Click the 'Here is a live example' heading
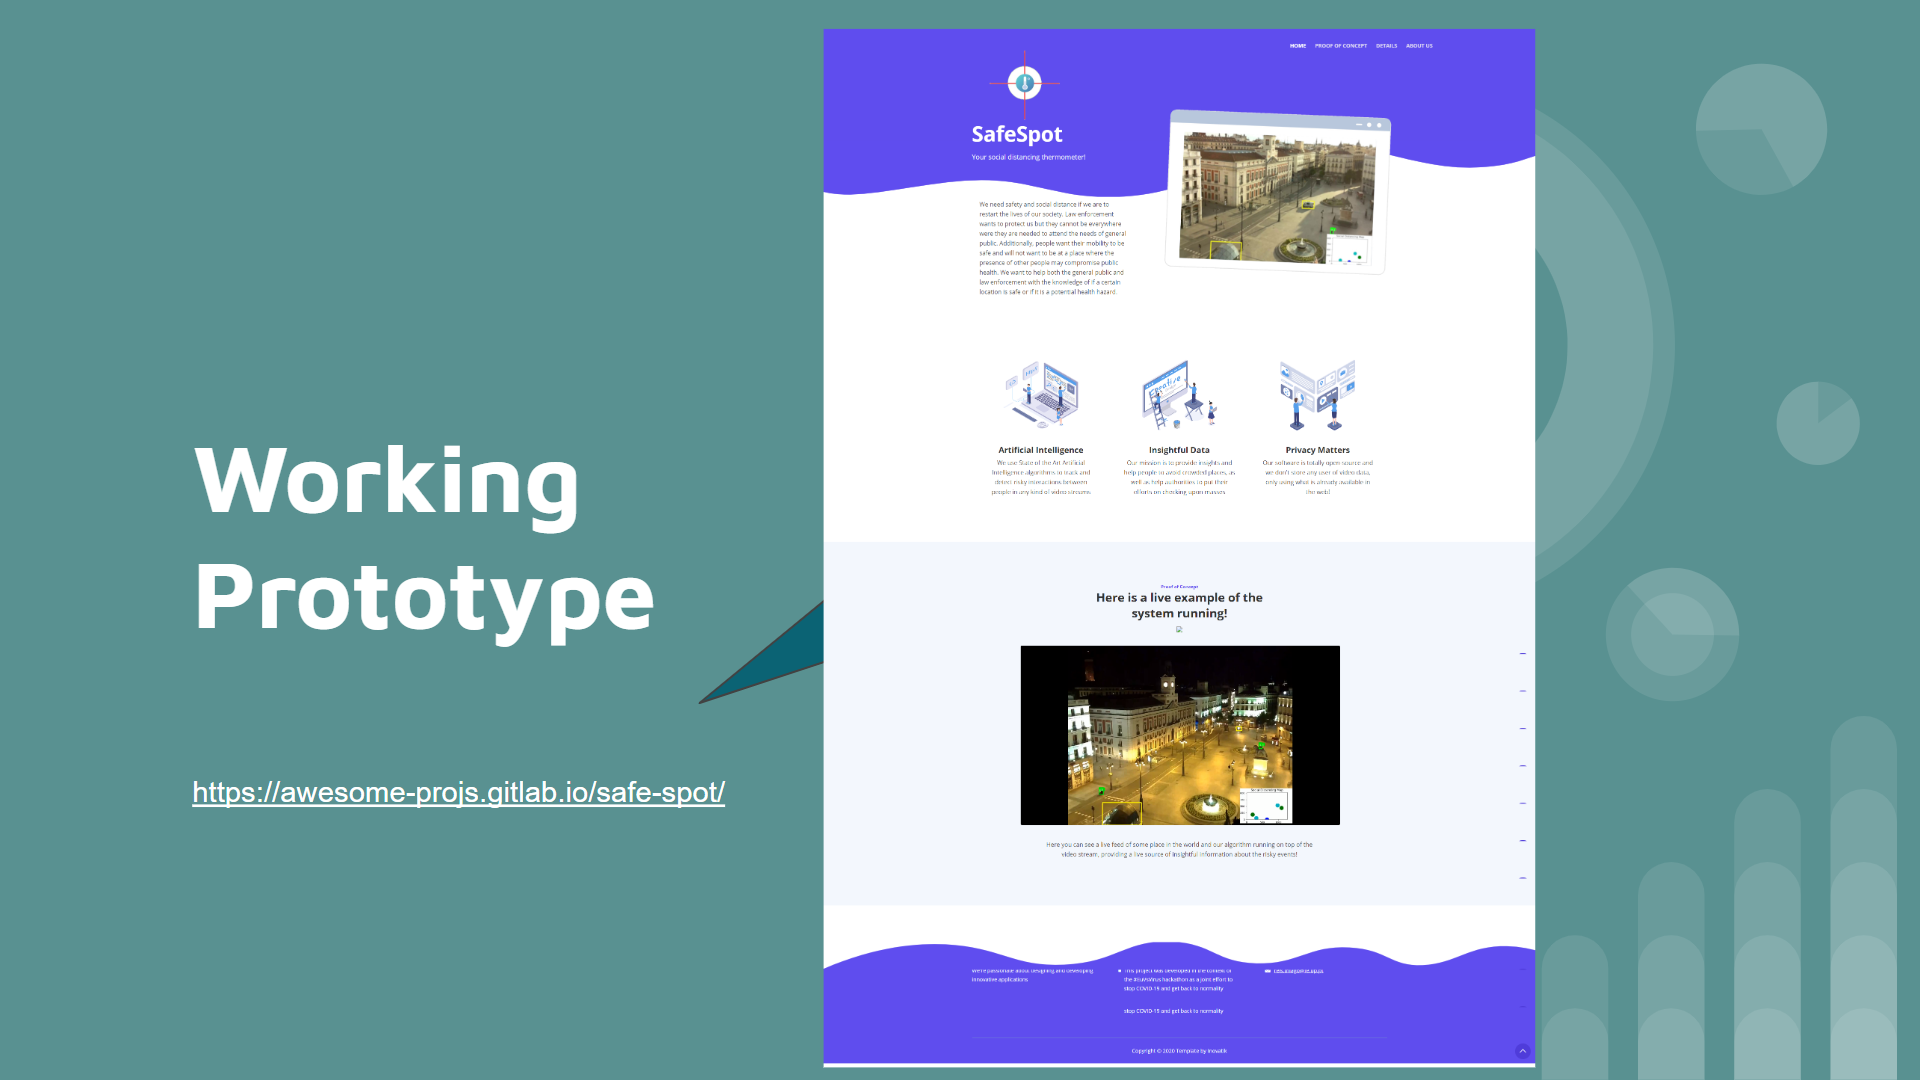Image resolution: width=1920 pixels, height=1080 pixels. (1179, 605)
